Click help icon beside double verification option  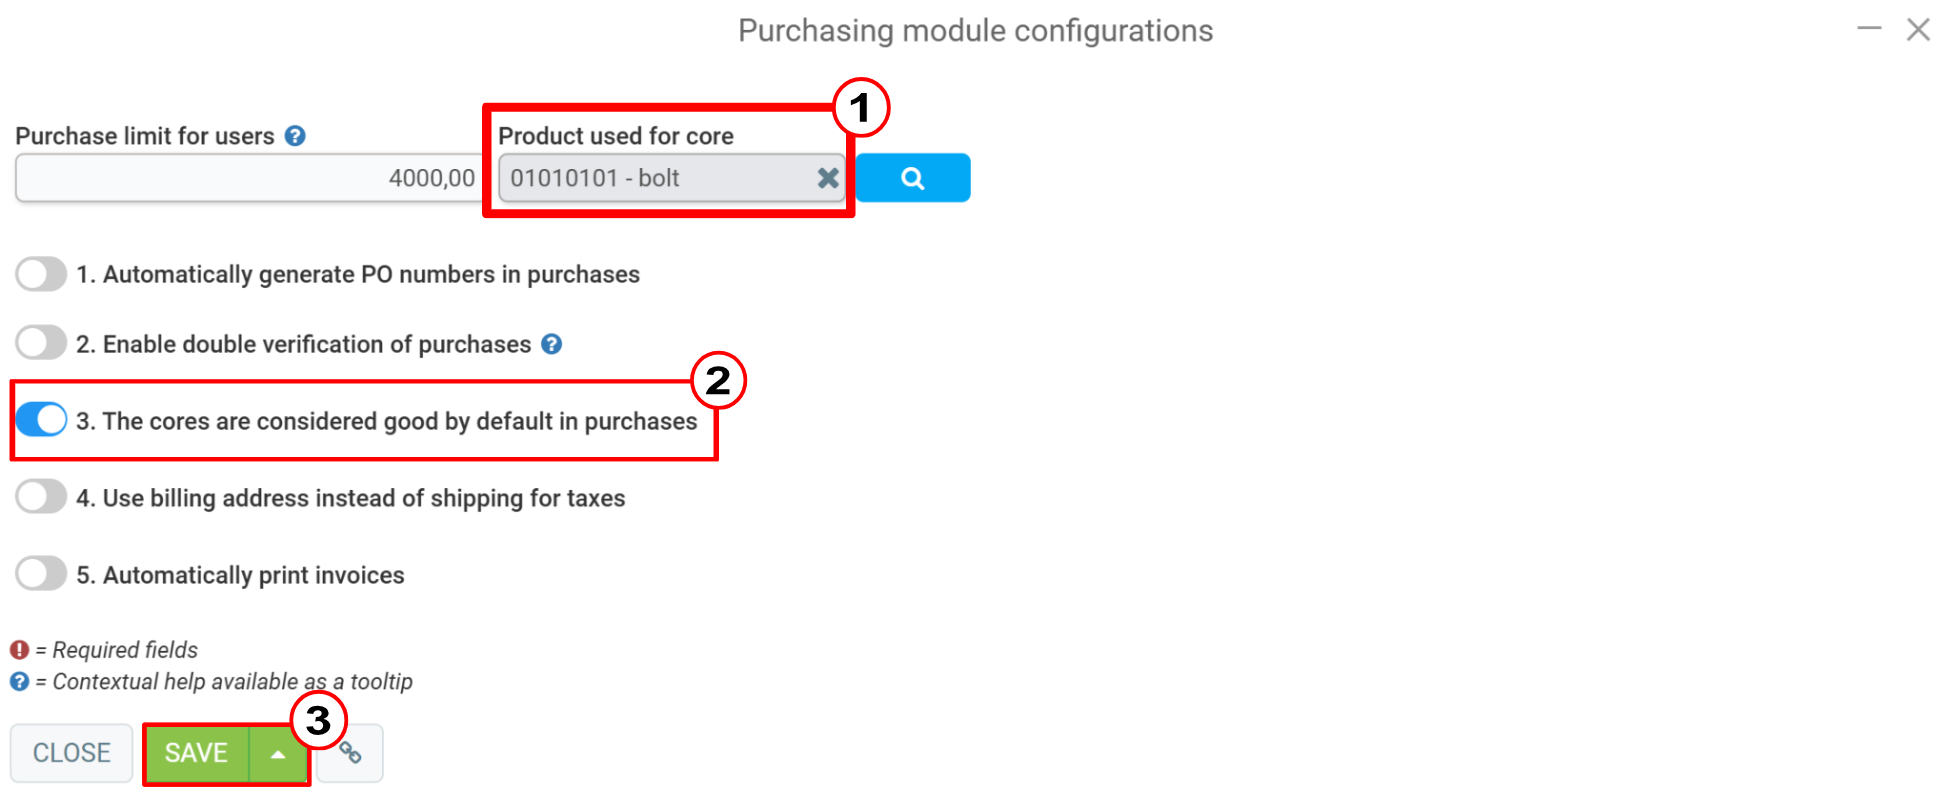(552, 343)
